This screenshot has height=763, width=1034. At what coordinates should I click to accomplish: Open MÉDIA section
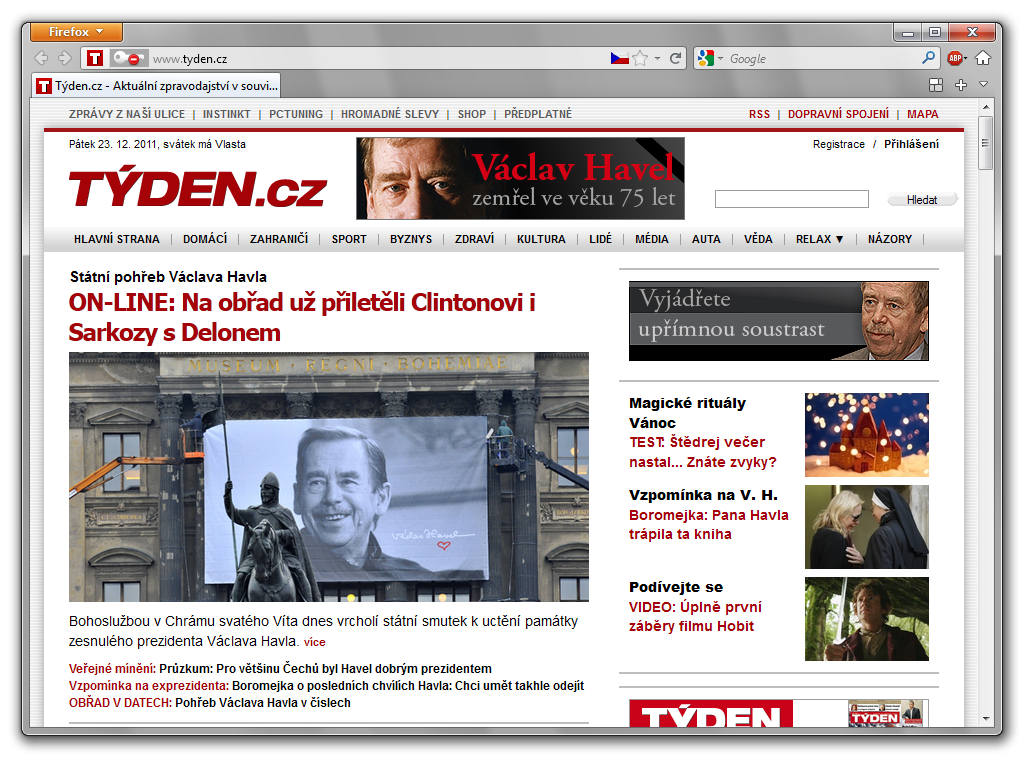point(652,239)
